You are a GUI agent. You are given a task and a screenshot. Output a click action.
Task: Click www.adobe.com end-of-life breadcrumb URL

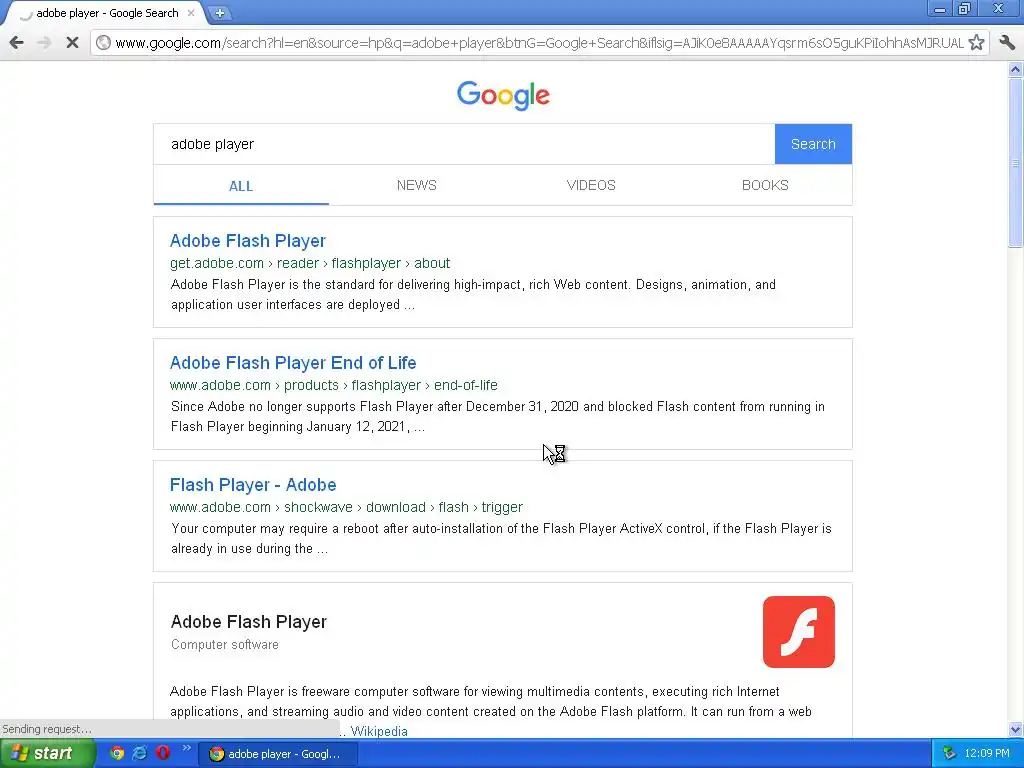(334, 385)
